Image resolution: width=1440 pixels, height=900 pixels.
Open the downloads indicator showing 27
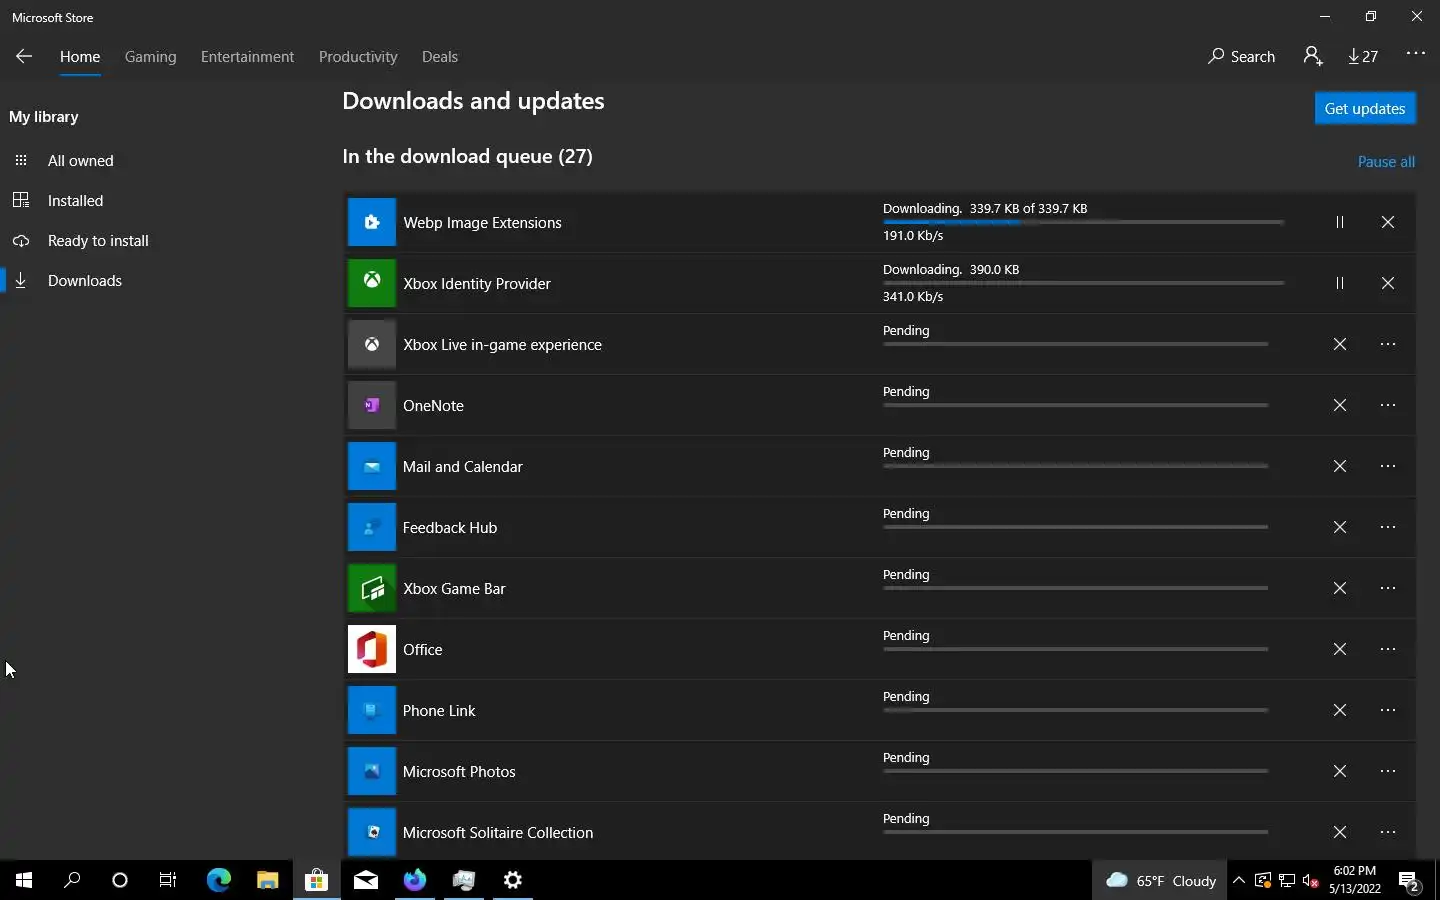click(x=1363, y=57)
